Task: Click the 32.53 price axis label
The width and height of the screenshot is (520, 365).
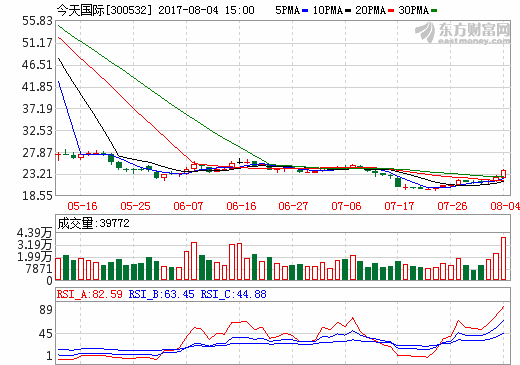Action: pos(37,131)
